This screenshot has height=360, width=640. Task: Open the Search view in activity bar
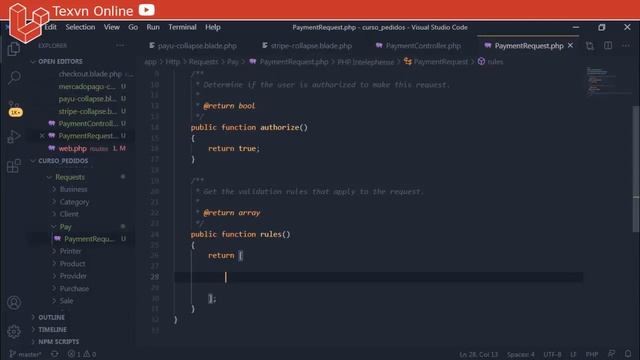point(15,77)
